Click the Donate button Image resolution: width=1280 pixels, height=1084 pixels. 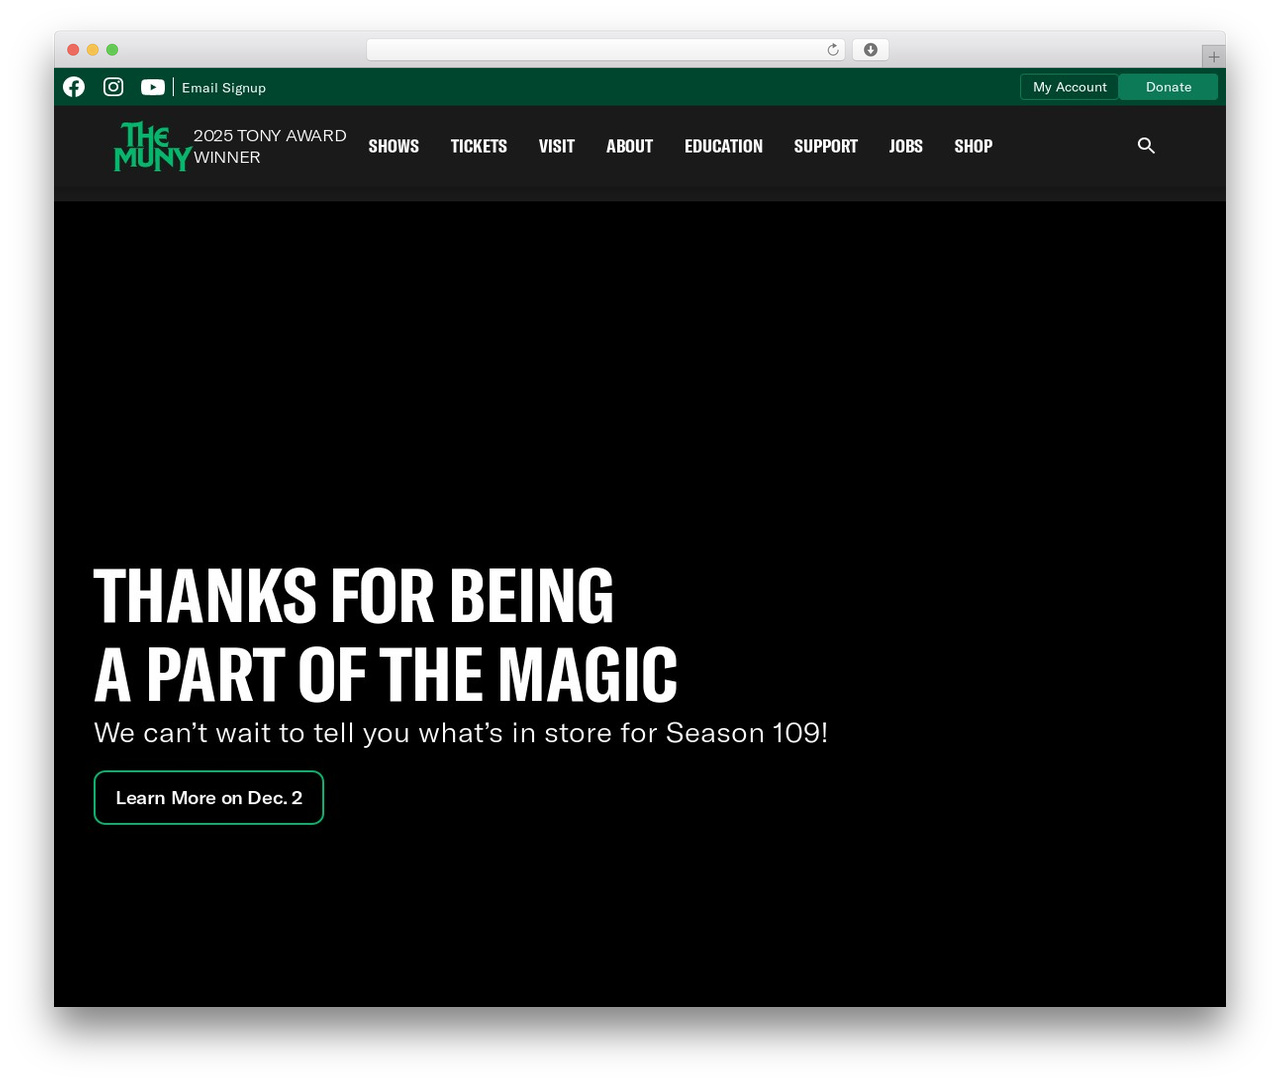[x=1168, y=87]
